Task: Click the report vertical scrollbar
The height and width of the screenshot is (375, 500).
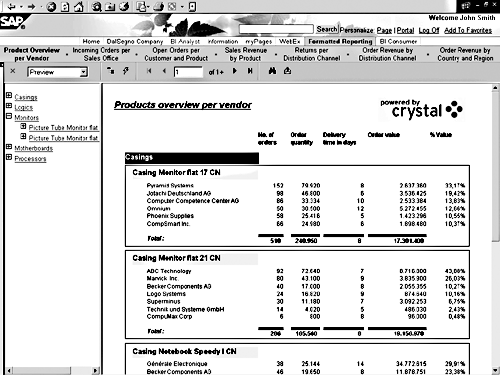Action: (495, 228)
